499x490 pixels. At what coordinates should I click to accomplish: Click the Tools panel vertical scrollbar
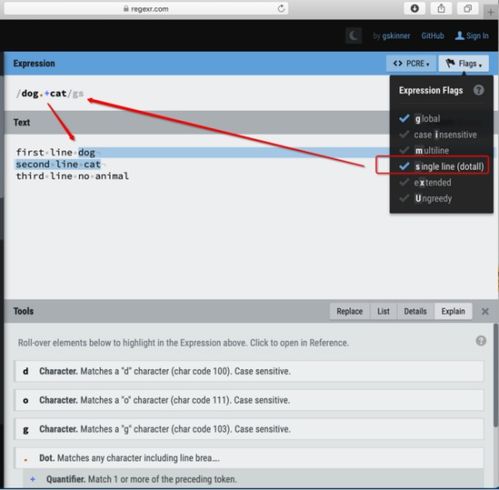tap(495, 374)
